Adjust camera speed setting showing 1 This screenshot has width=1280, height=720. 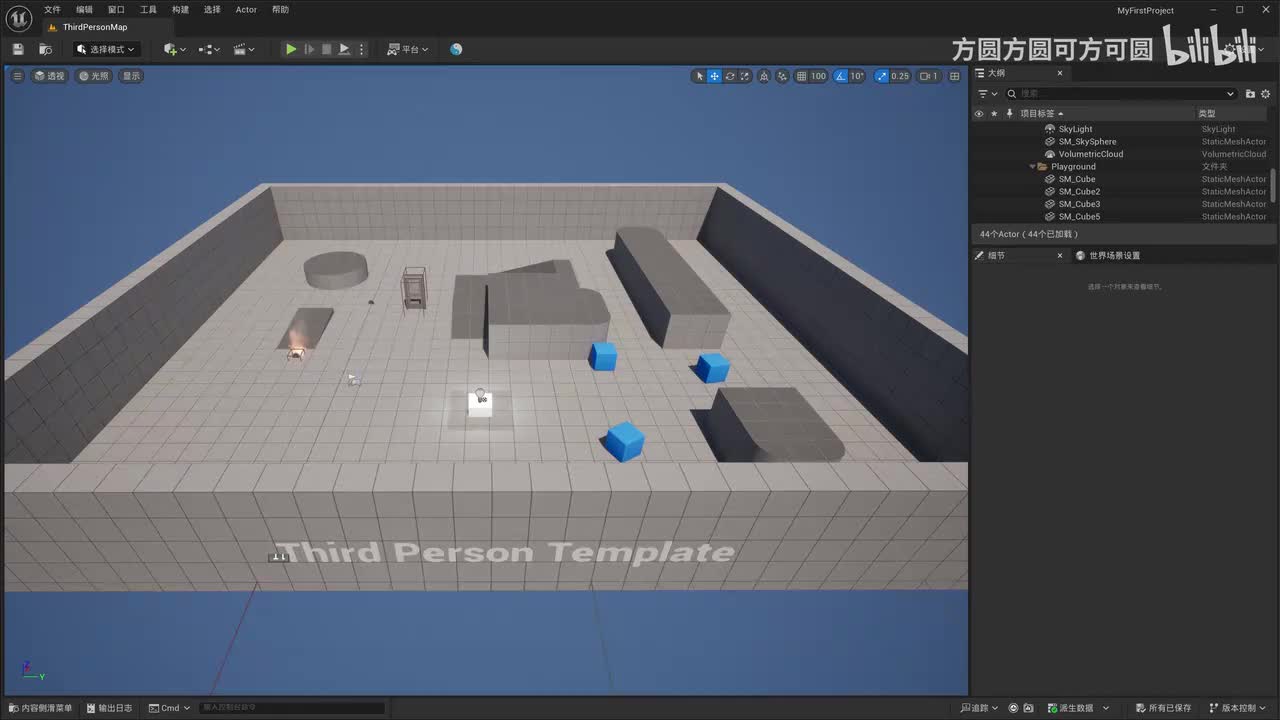929,76
